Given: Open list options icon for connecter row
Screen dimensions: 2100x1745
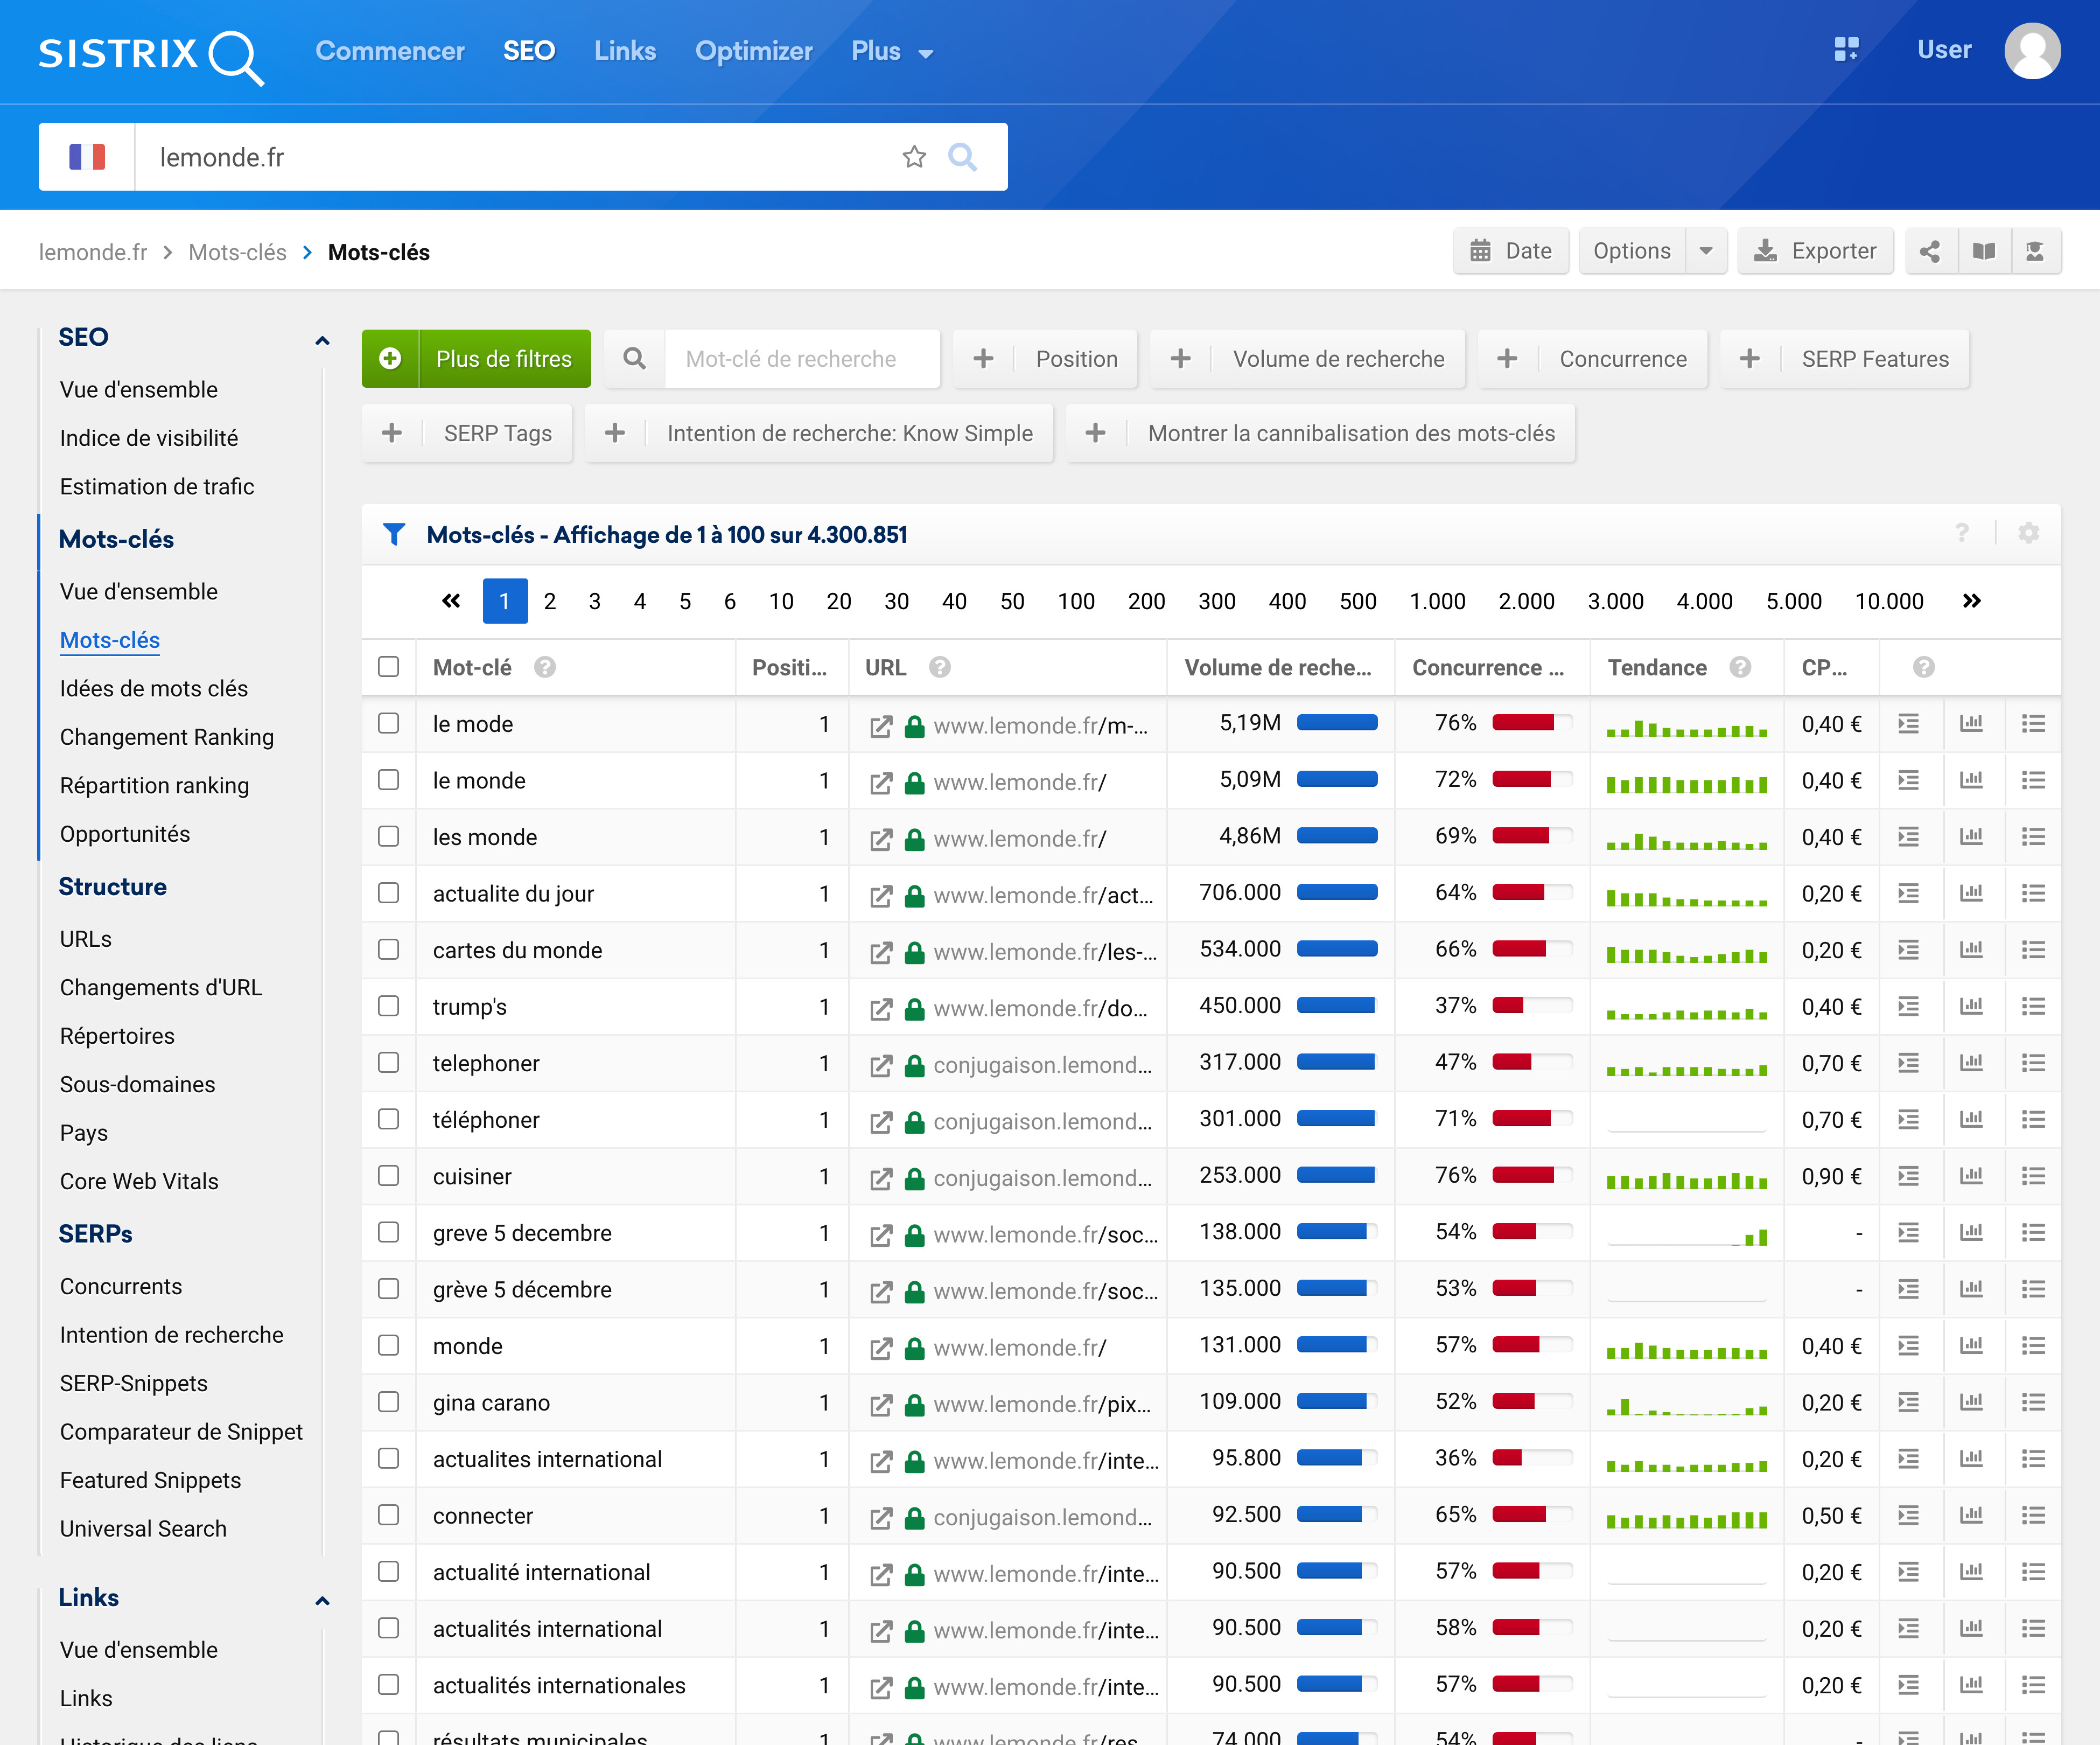Looking at the screenshot, I should tap(2033, 1515).
